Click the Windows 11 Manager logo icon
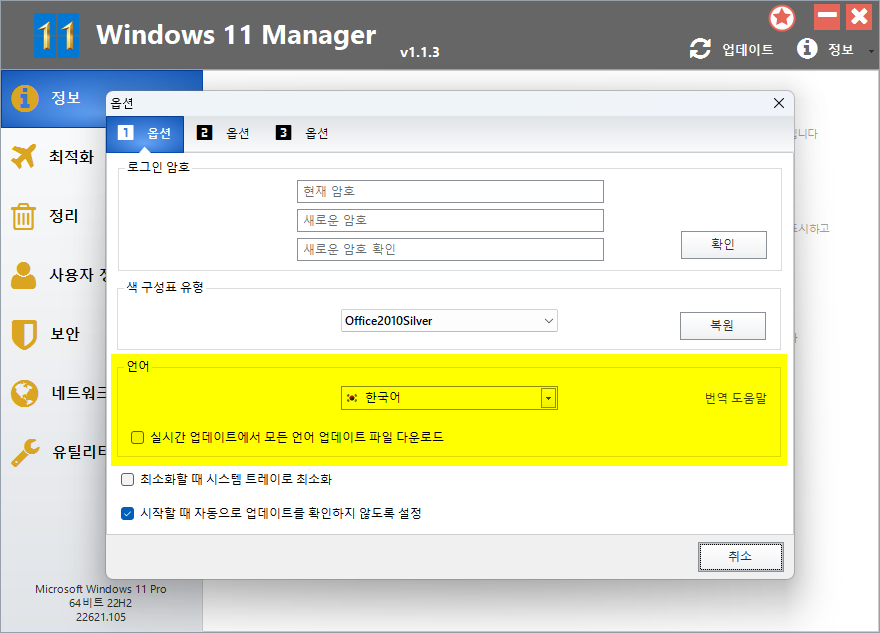This screenshot has width=880, height=633. 56,35
